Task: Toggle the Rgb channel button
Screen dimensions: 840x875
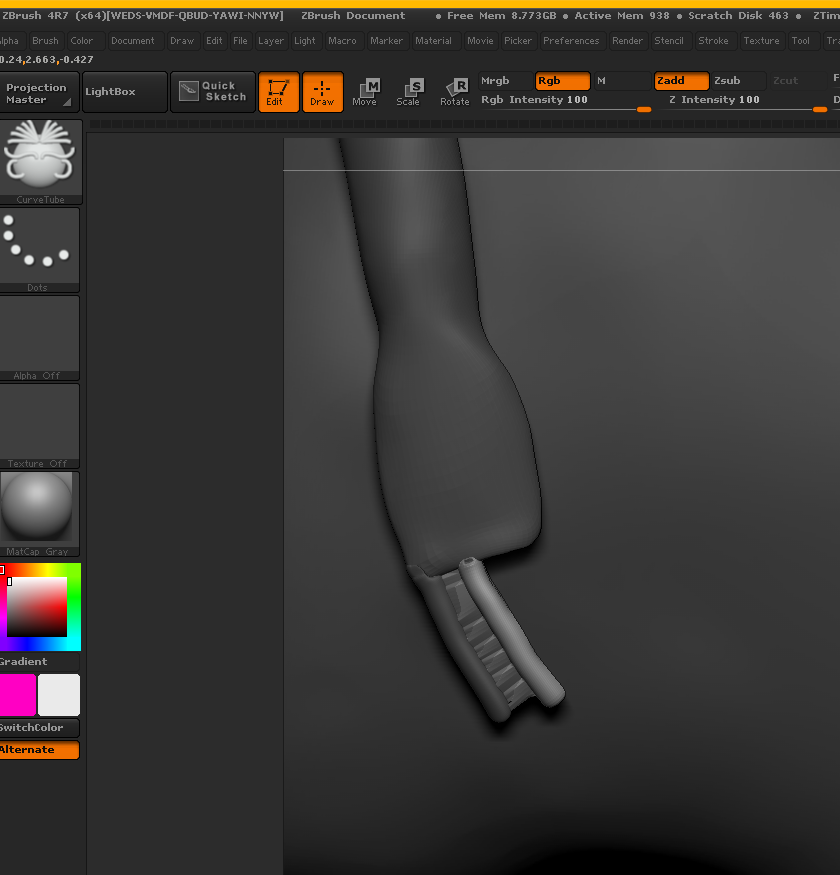Action: pyautogui.click(x=562, y=81)
